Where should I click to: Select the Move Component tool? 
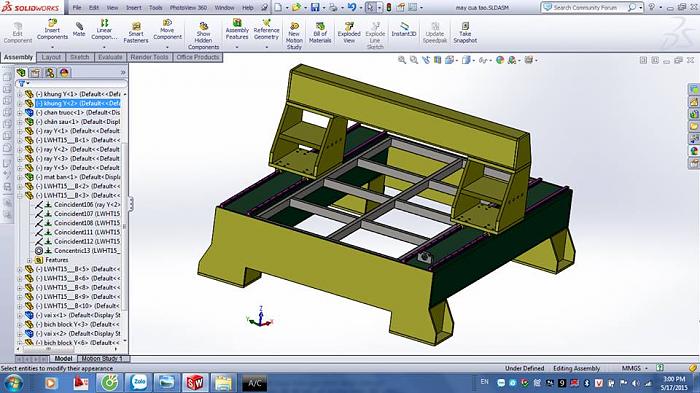coord(167,30)
